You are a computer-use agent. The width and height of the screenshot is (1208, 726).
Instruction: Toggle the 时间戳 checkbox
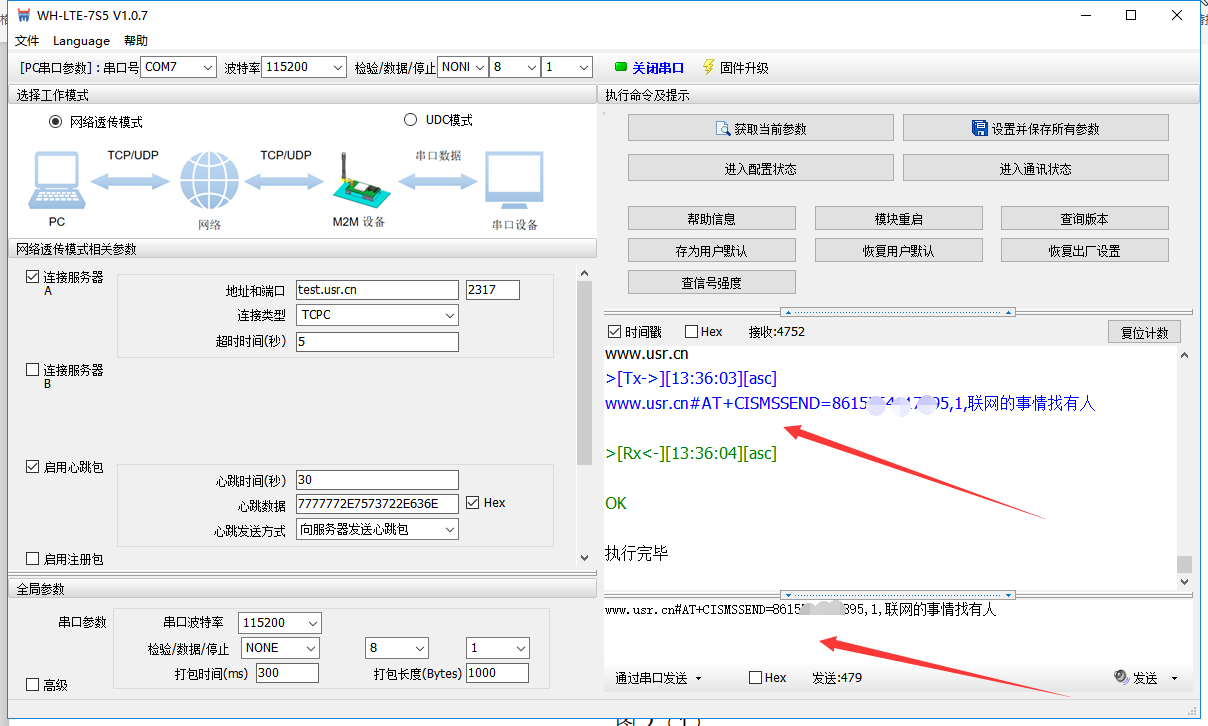614,332
